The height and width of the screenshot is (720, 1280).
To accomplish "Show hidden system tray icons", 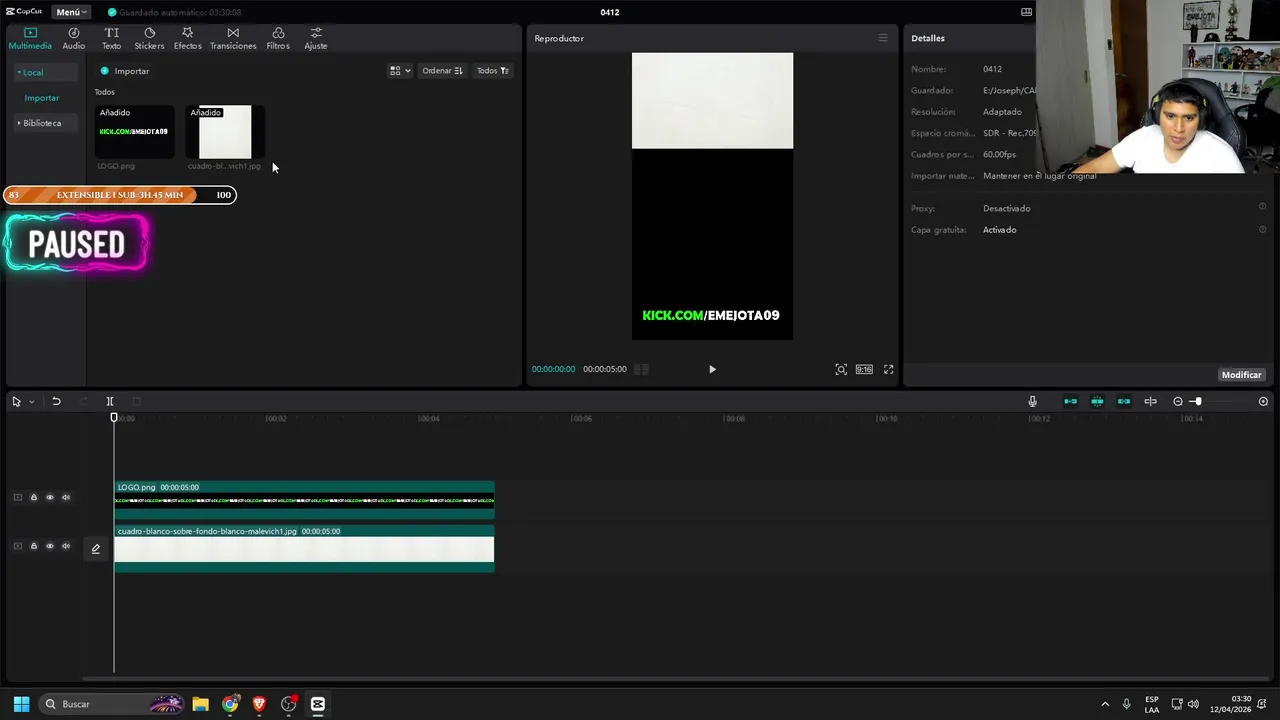I will coord(1105,704).
